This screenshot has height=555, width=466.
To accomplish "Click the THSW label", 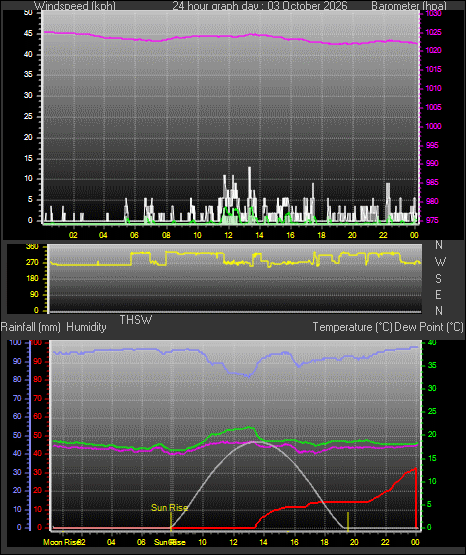I will pyautogui.click(x=136, y=320).
